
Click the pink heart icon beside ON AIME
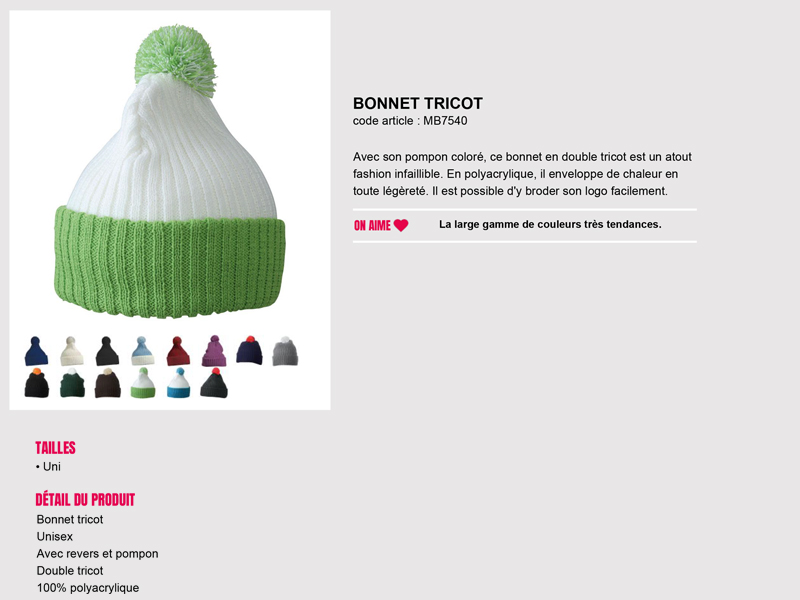tap(401, 226)
